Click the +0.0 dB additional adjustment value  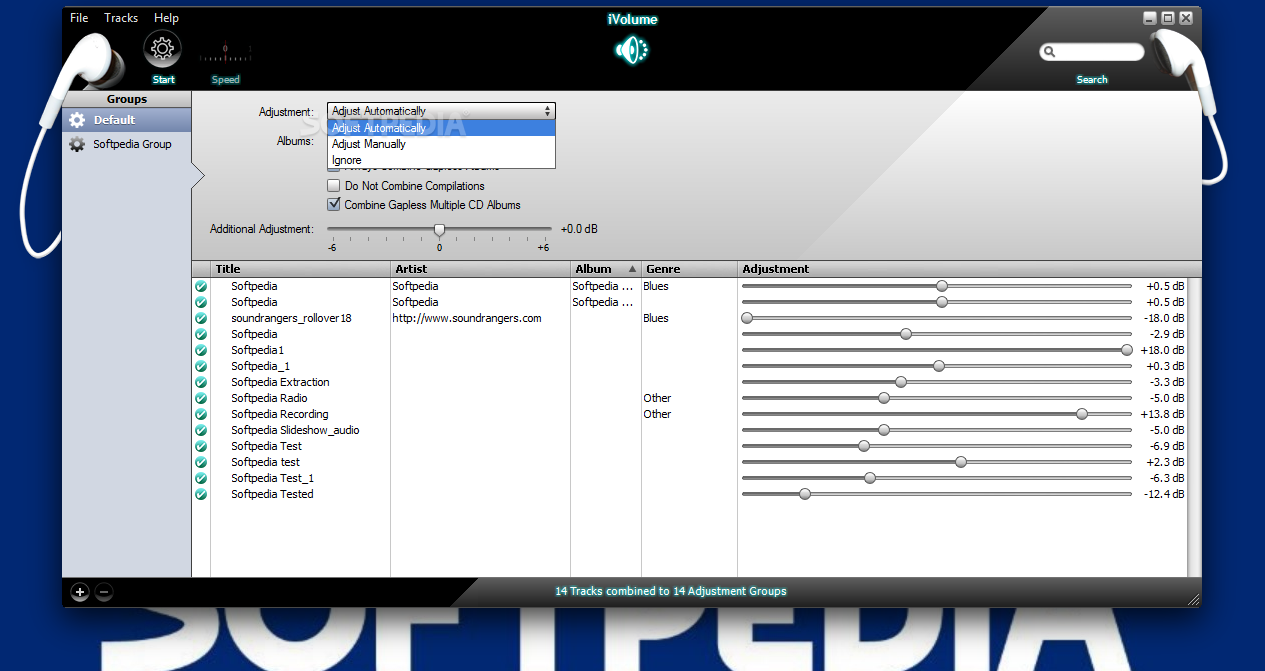pos(579,229)
